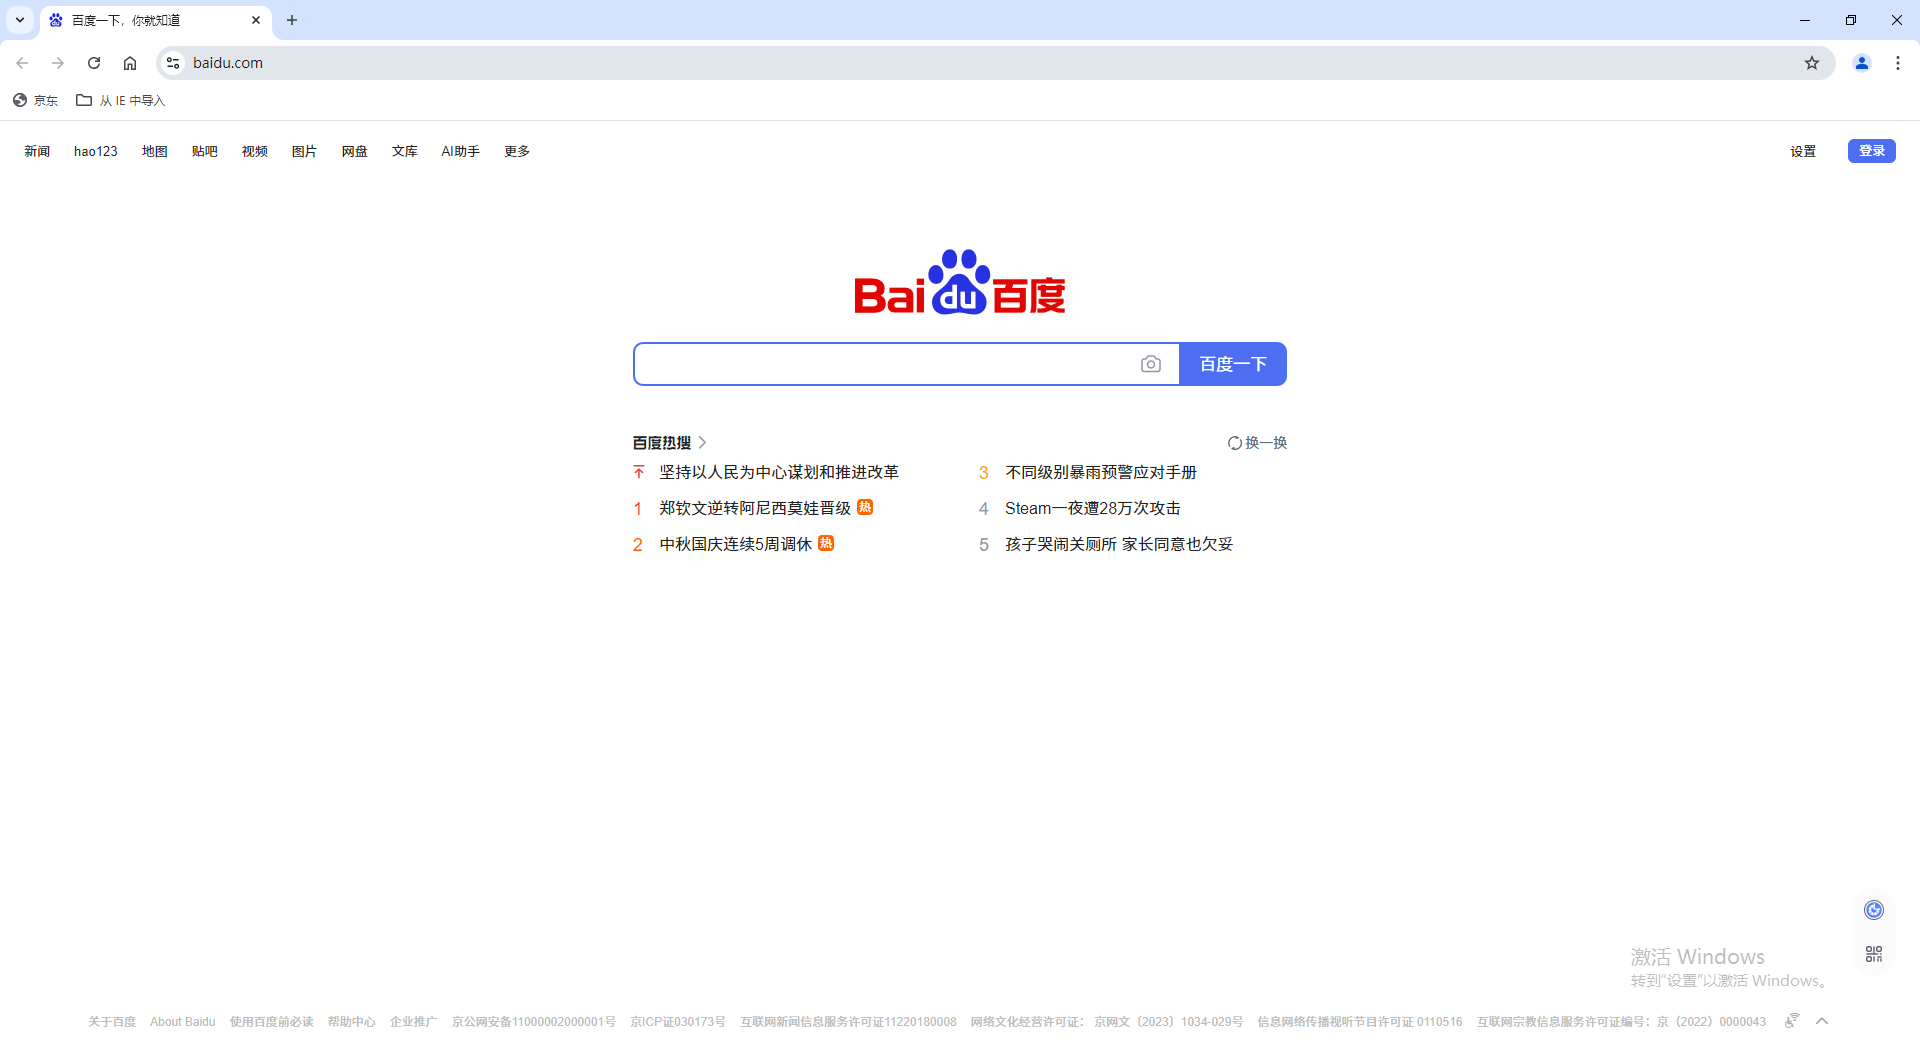Open the tab search dropdown arrow
Image resolution: width=1920 pixels, height=1040 pixels.
pos(20,20)
